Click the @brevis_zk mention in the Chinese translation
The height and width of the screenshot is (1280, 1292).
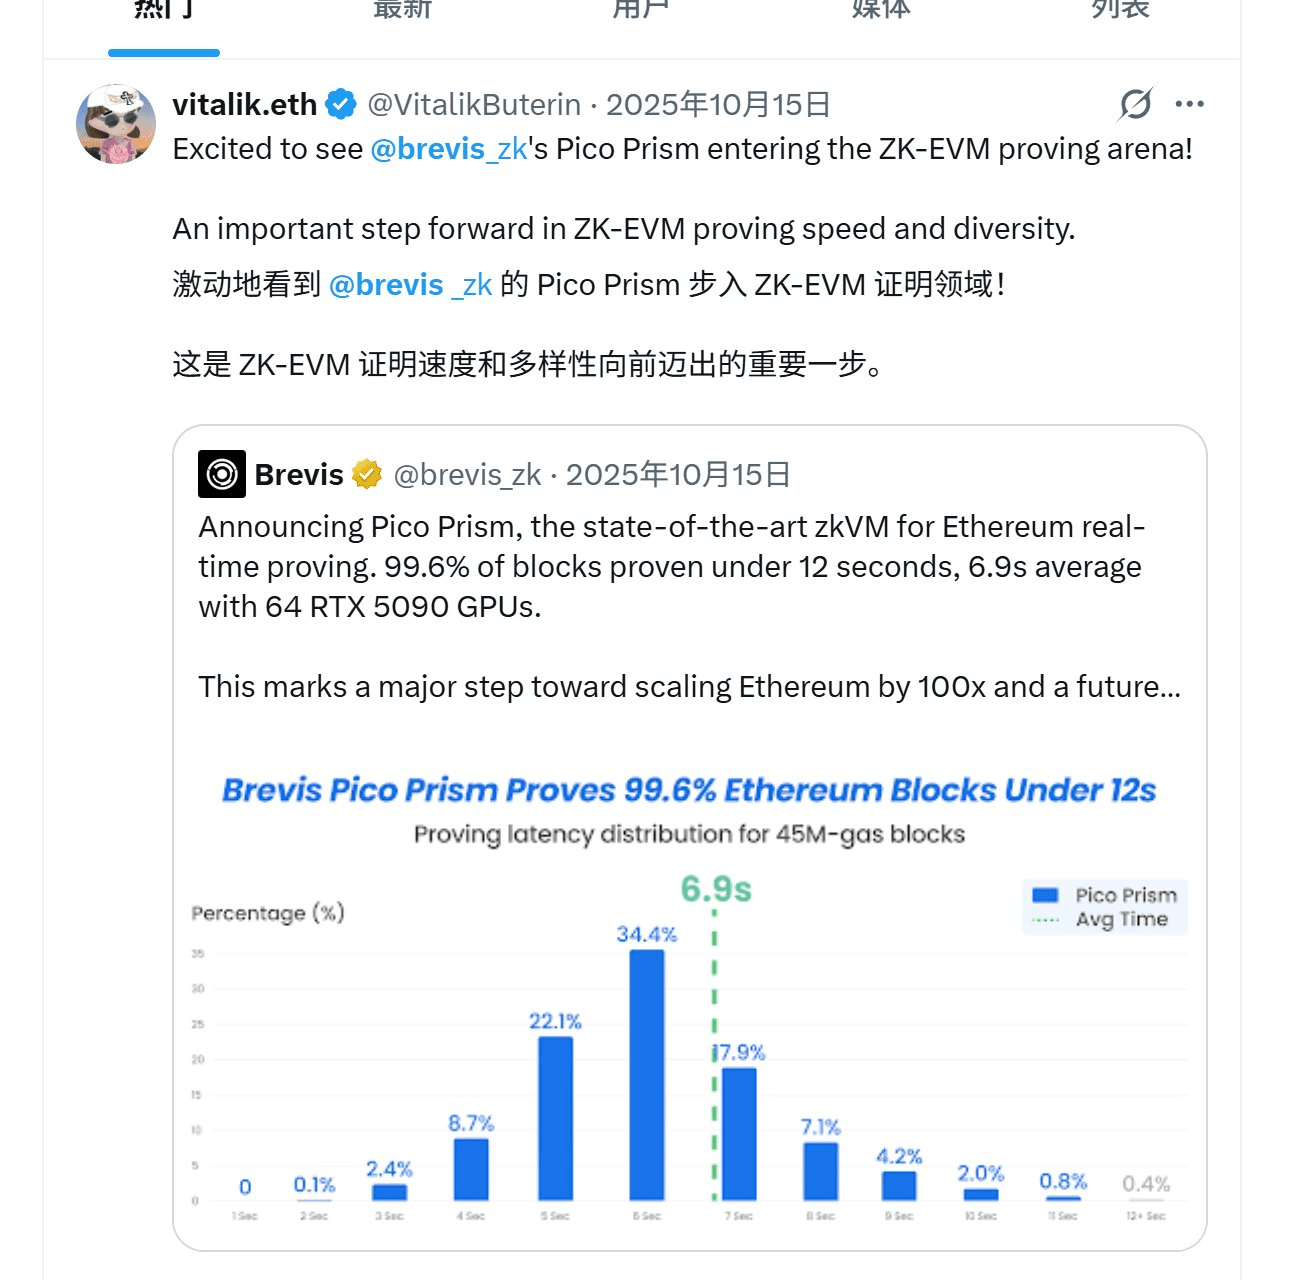pyautogui.click(x=410, y=285)
